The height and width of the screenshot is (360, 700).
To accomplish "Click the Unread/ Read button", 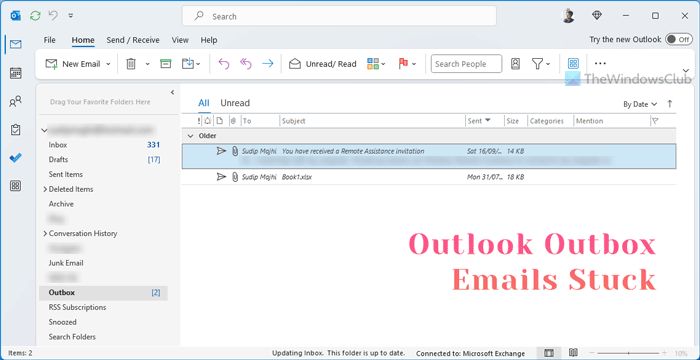I will tap(322, 64).
